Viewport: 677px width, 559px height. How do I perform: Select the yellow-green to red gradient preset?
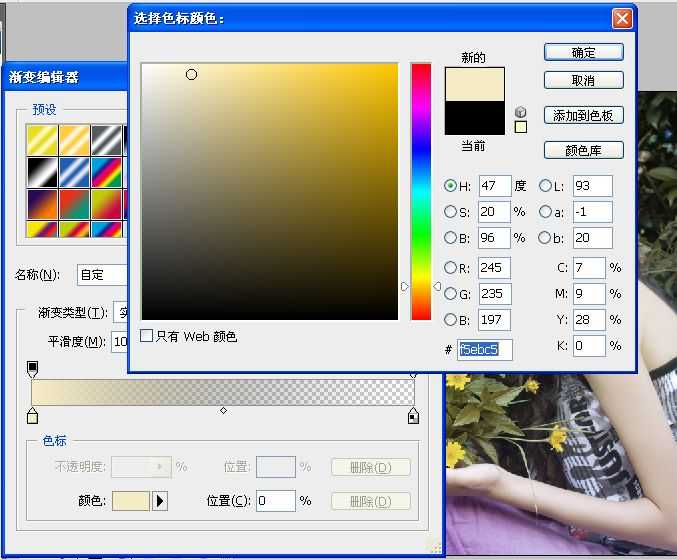pos(107,205)
